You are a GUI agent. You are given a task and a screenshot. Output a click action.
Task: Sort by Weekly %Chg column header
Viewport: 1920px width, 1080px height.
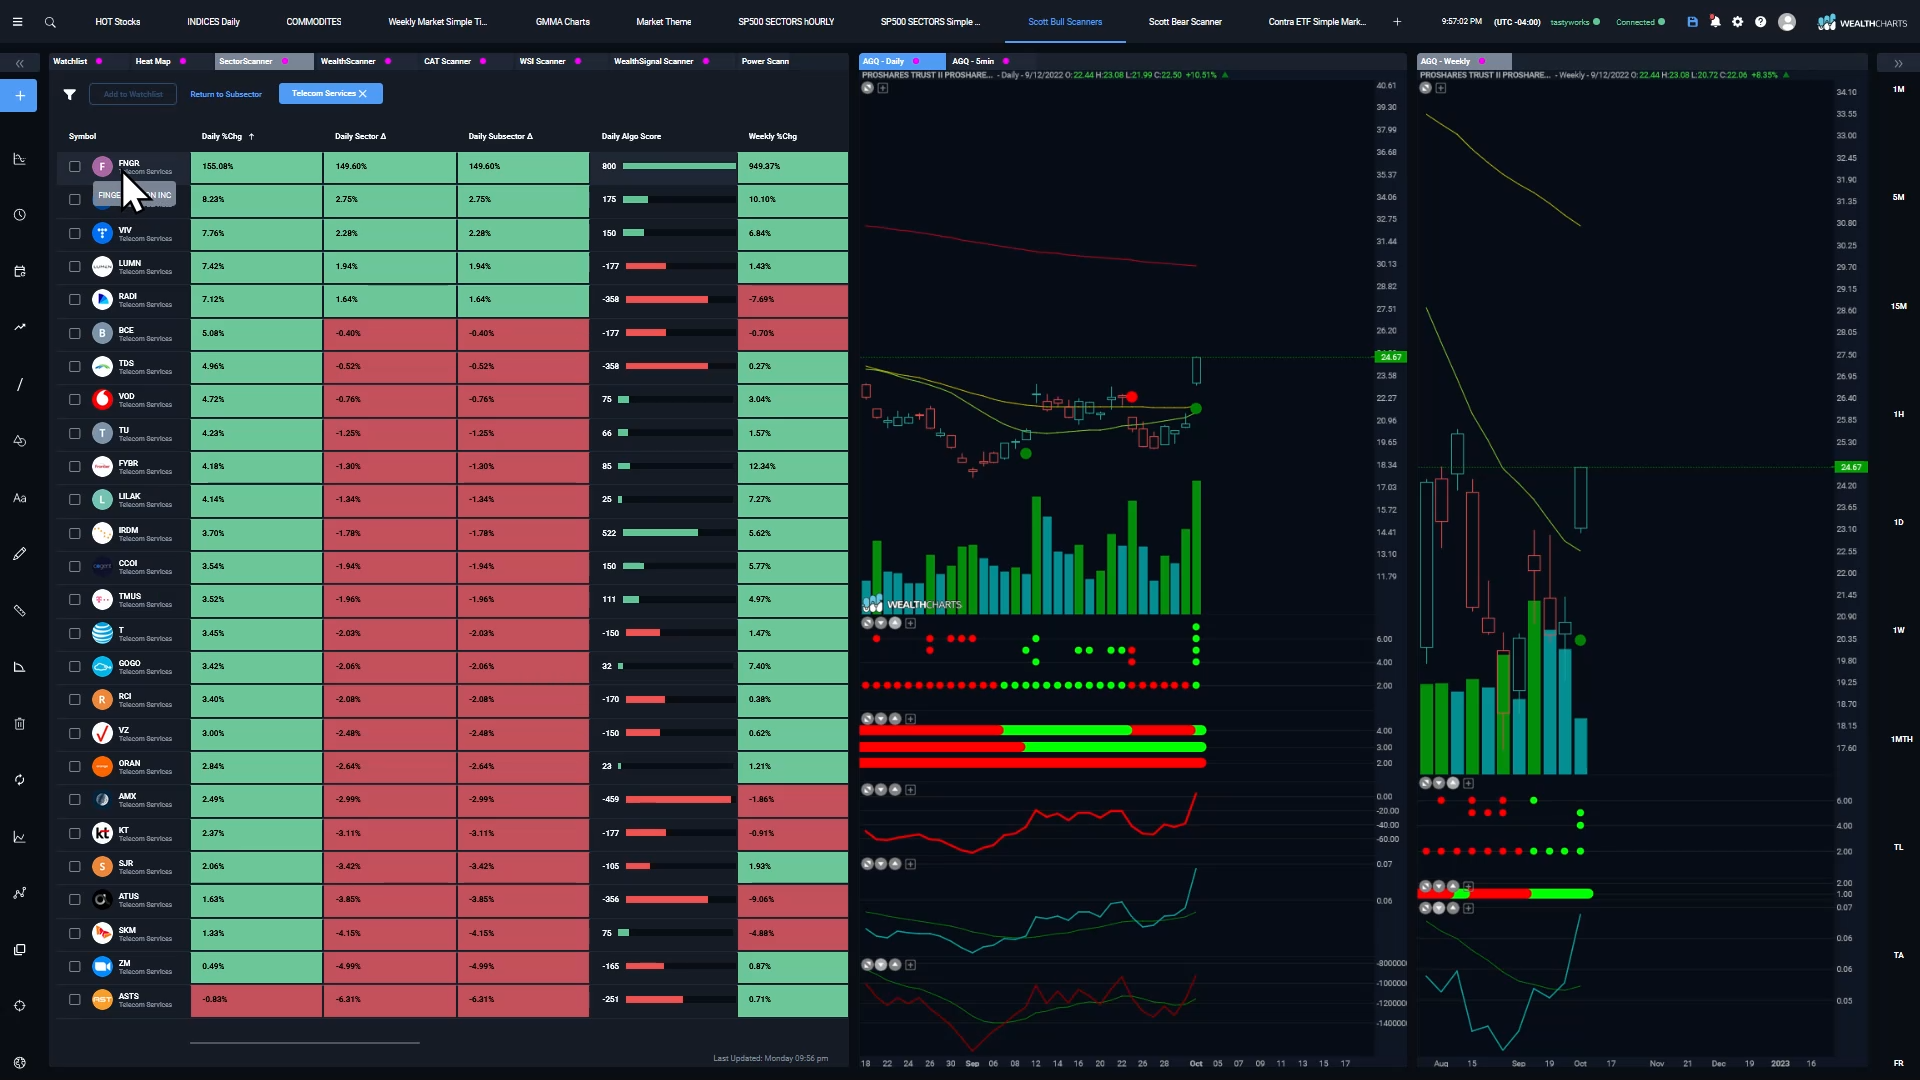(x=772, y=136)
